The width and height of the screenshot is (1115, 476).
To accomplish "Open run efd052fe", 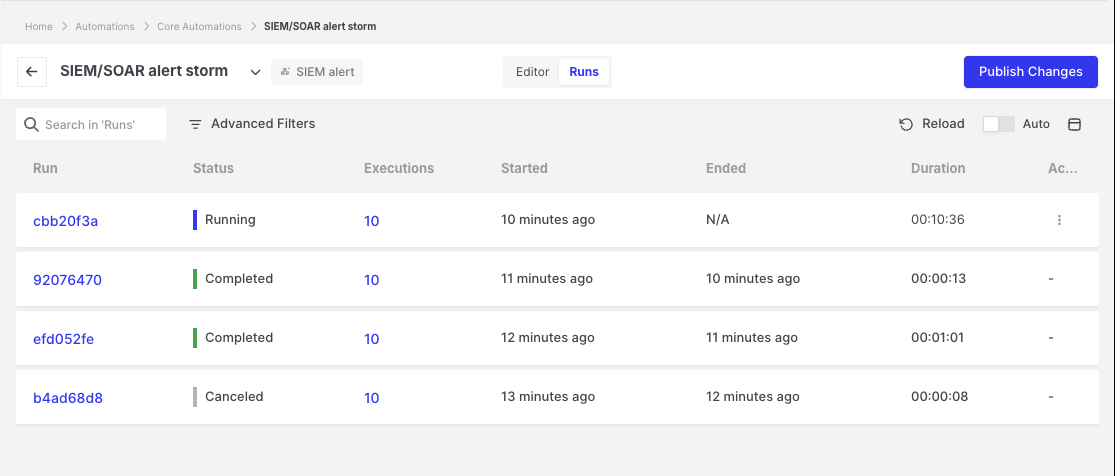I will (63, 339).
